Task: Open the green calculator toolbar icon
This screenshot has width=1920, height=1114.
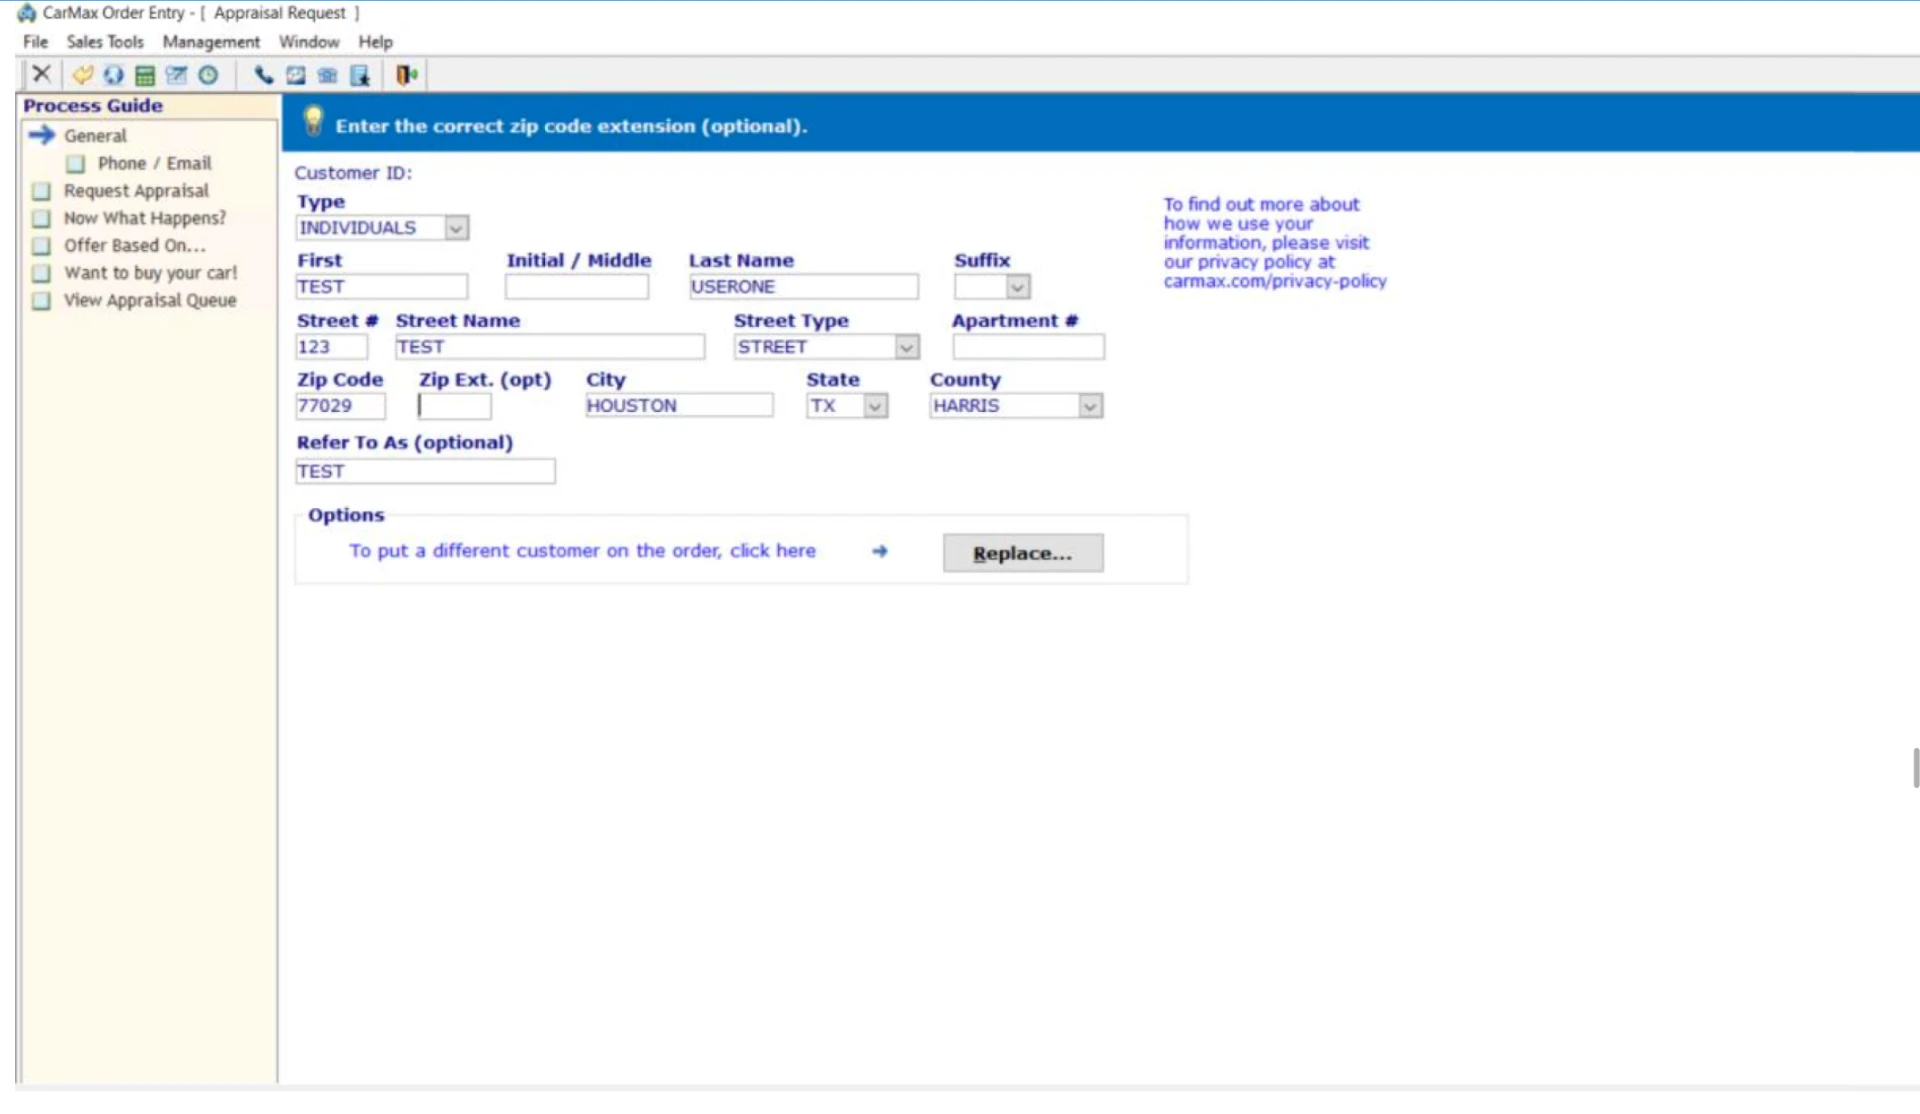Action: click(145, 75)
